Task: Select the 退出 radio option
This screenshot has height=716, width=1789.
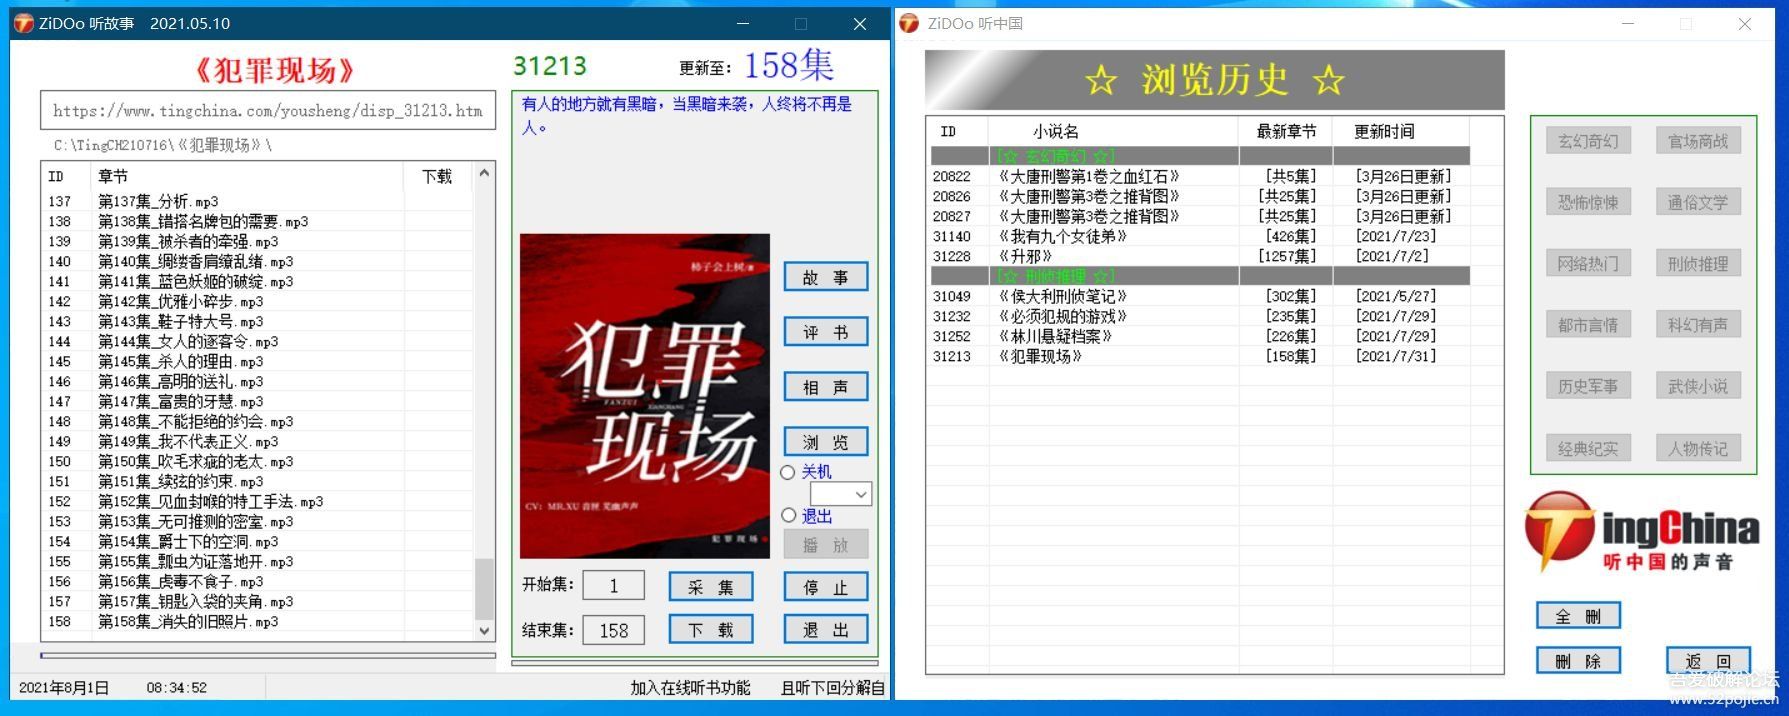Action: (788, 515)
